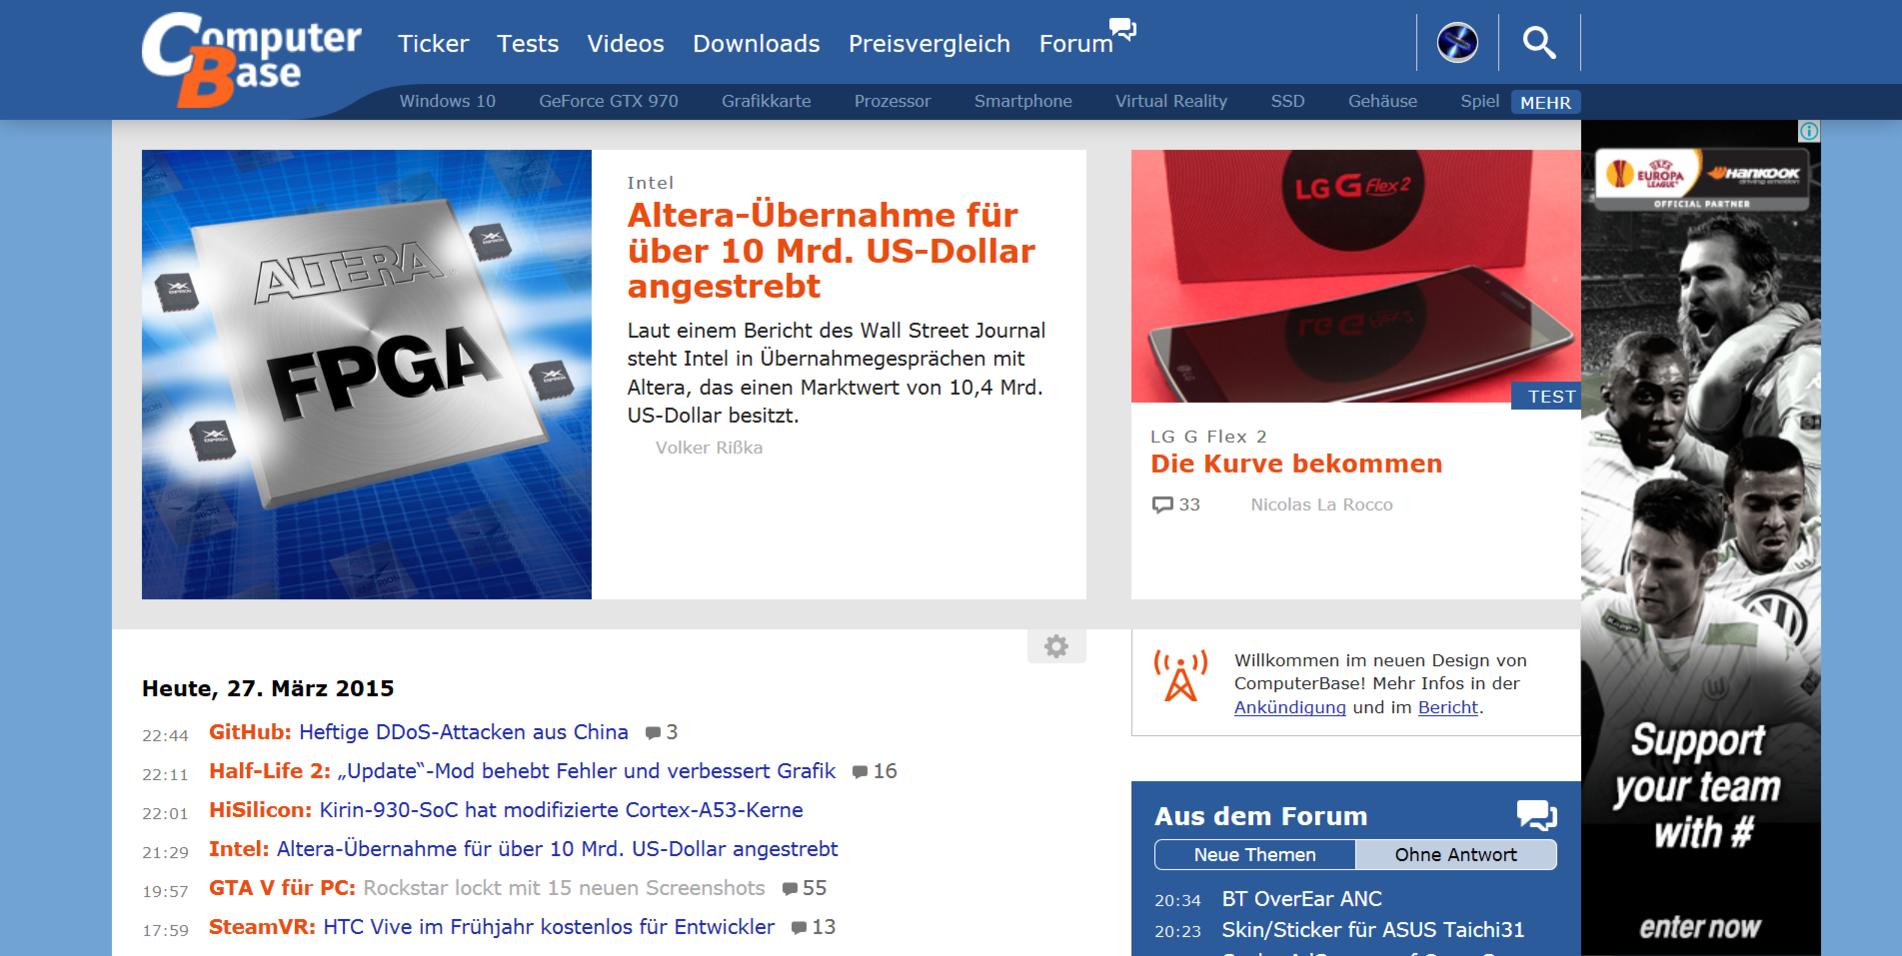Image resolution: width=1902 pixels, height=956 pixels.
Task: Open the Altera-Übernahme headline in featured box
Action: 830,251
